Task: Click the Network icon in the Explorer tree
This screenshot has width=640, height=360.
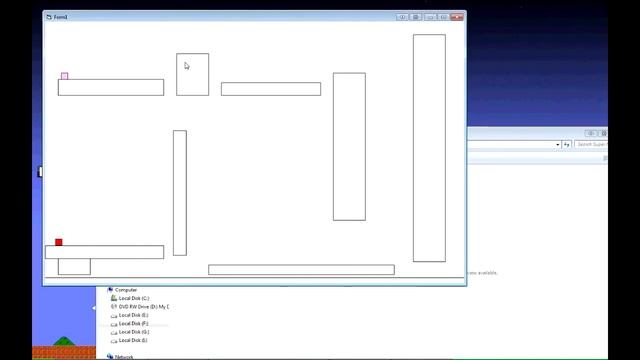Action: point(110,357)
